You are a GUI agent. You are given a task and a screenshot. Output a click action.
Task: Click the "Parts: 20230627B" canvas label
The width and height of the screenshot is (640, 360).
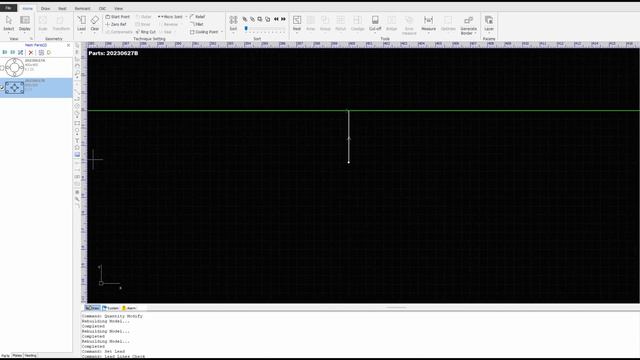point(113,53)
